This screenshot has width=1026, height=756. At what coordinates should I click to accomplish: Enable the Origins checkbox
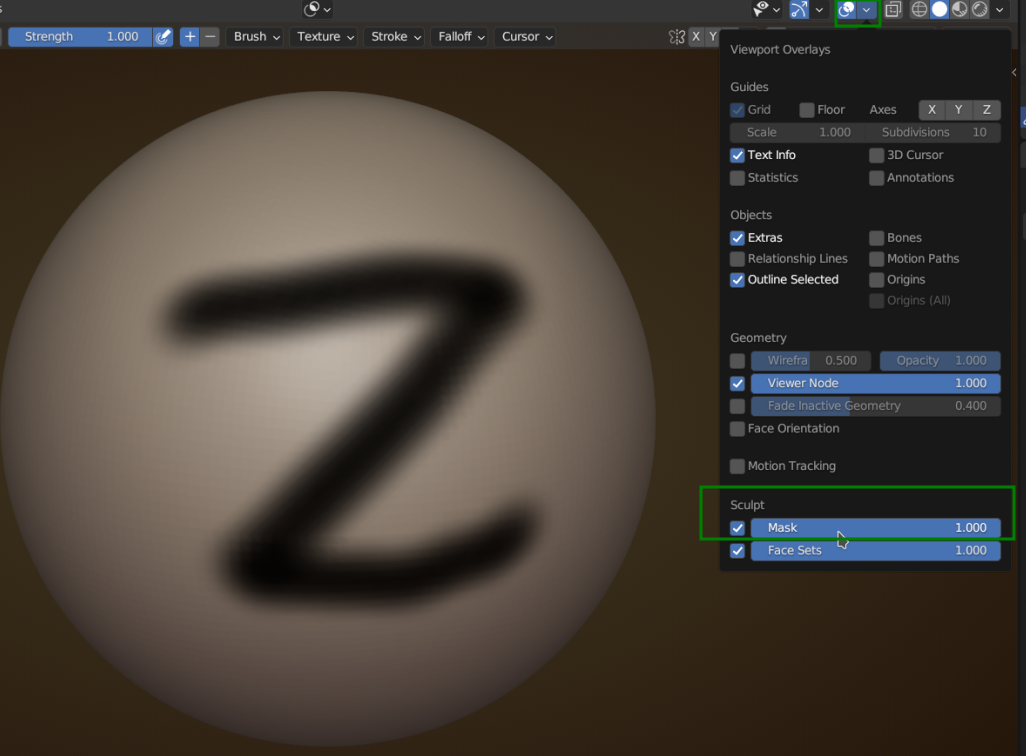click(x=877, y=279)
